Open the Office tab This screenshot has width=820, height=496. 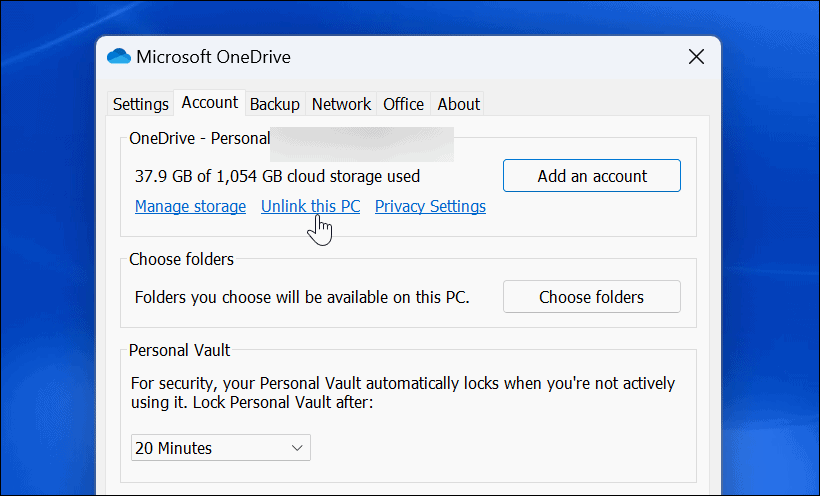[403, 104]
